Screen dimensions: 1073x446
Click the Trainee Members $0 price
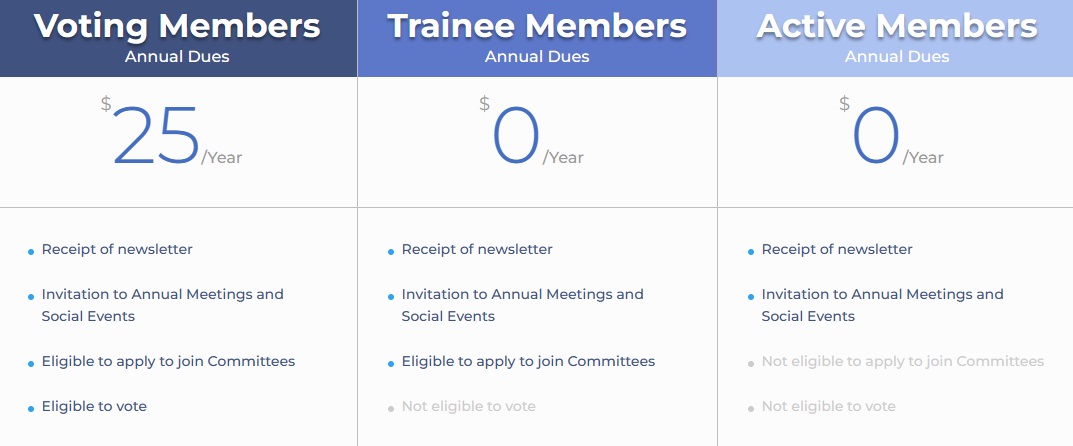[x=516, y=136]
